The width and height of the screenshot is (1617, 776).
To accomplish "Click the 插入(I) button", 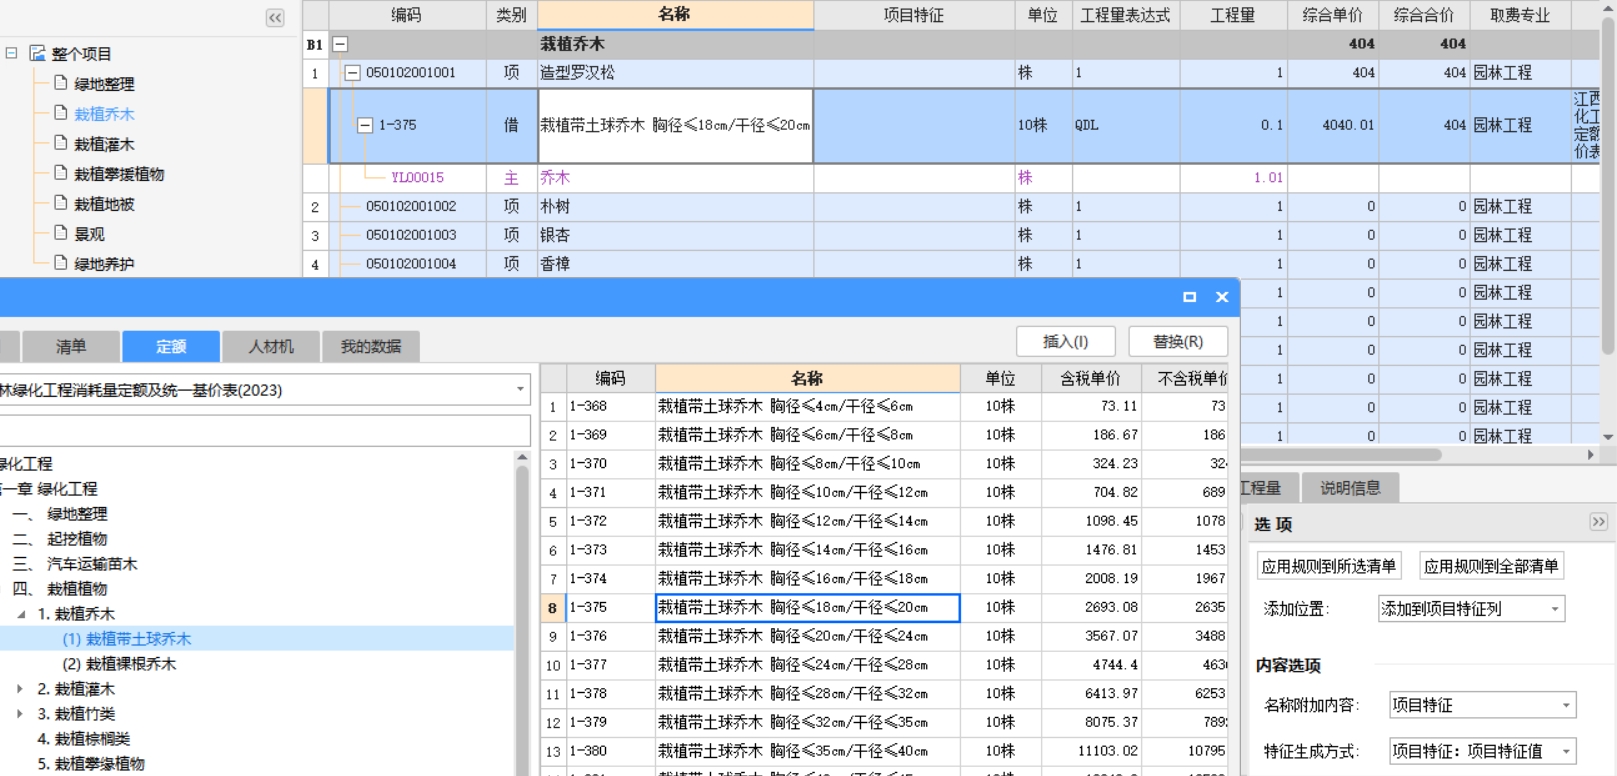I will coord(1065,341).
